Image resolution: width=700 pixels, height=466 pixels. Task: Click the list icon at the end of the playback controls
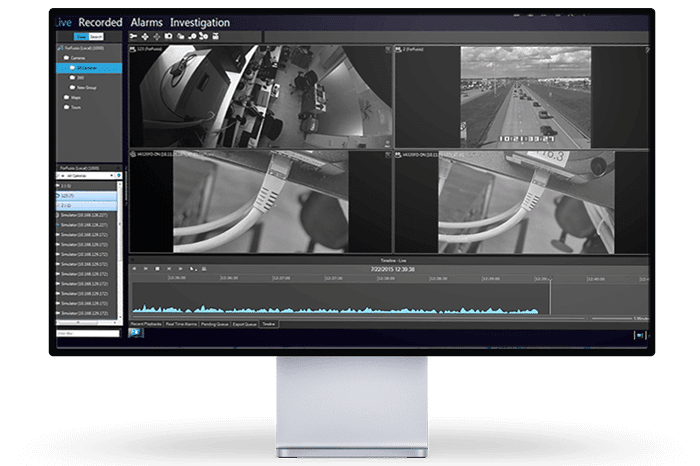pos(204,269)
